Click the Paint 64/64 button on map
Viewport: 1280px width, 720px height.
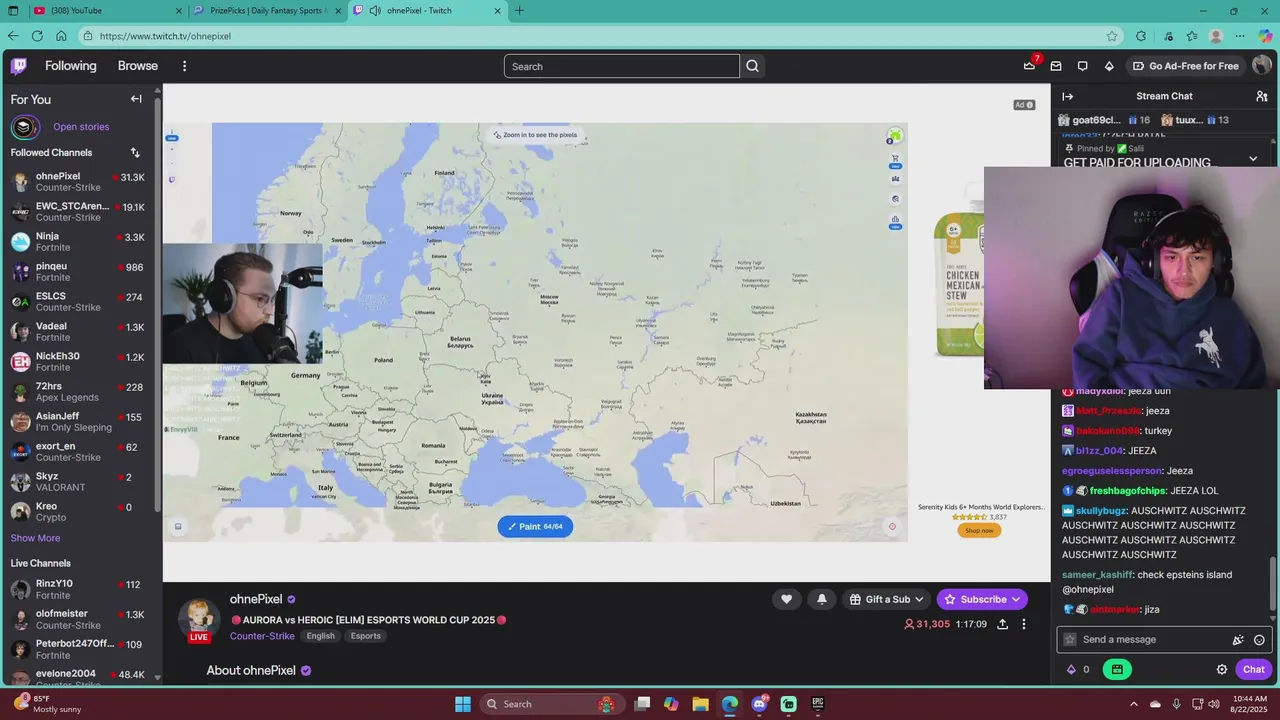tap(535, 526)
